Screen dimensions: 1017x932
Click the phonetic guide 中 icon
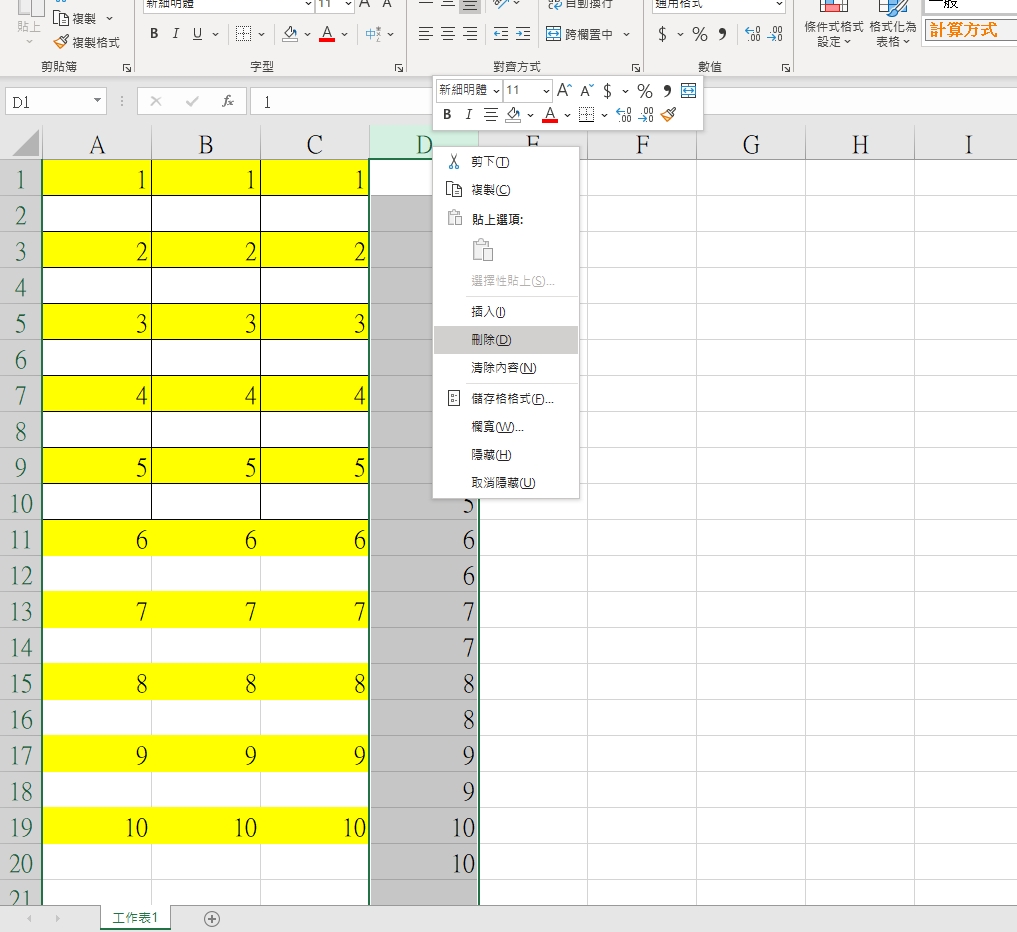pos(373,34)
